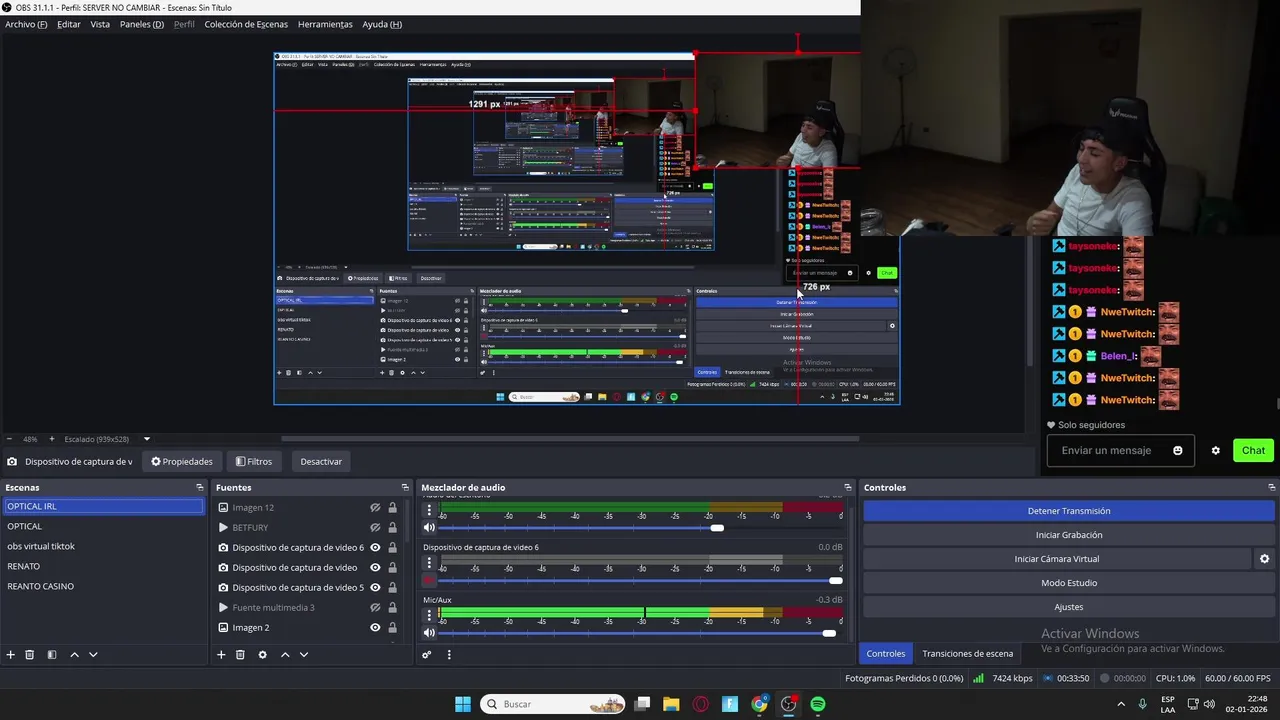The width and height of the screenshot is (1280, 720).
Task: Hide Dispositivo de captura de video 6
Action: coord(375,547)
